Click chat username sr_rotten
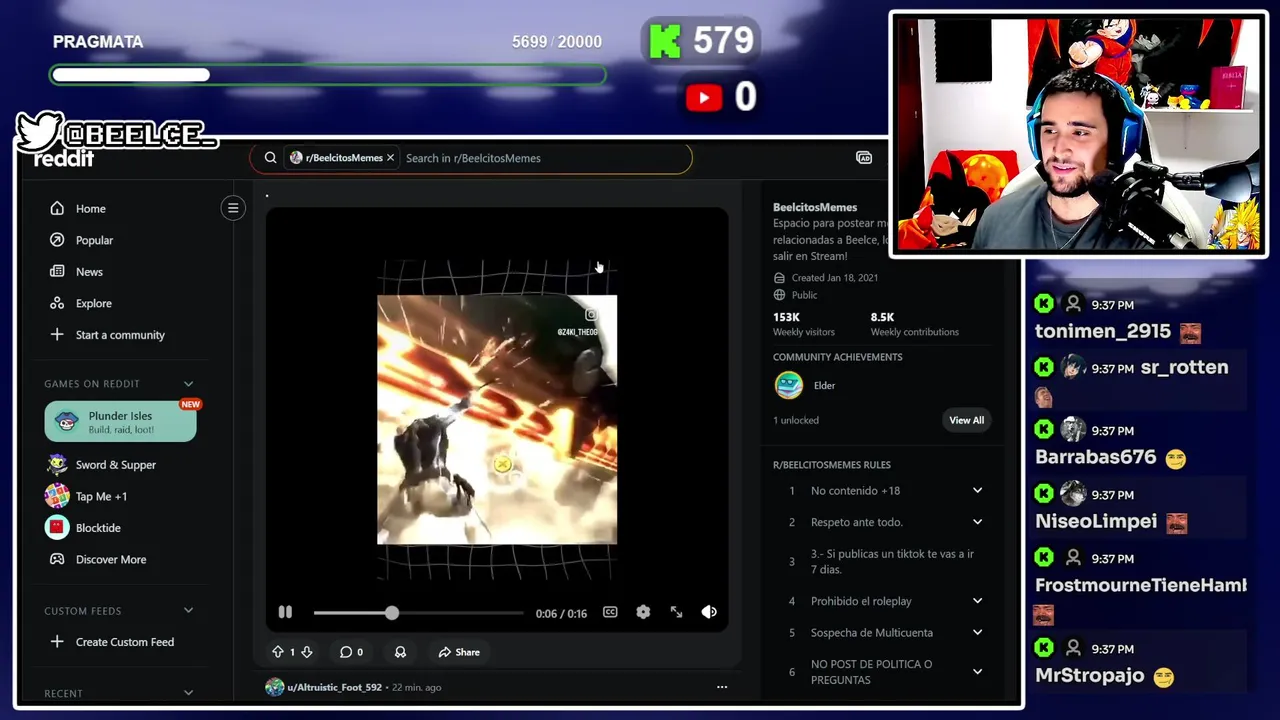The height and width of the screenshot is (720, 1280). click(x=1184, y=367)
